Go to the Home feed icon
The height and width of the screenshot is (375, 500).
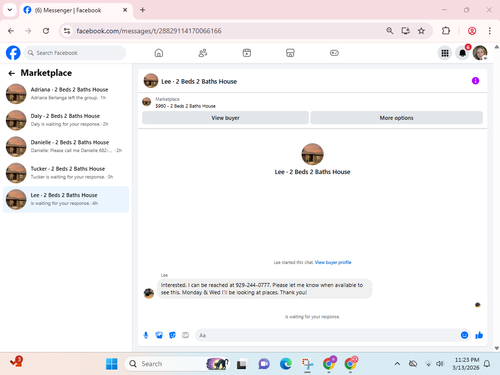(159, 53)
